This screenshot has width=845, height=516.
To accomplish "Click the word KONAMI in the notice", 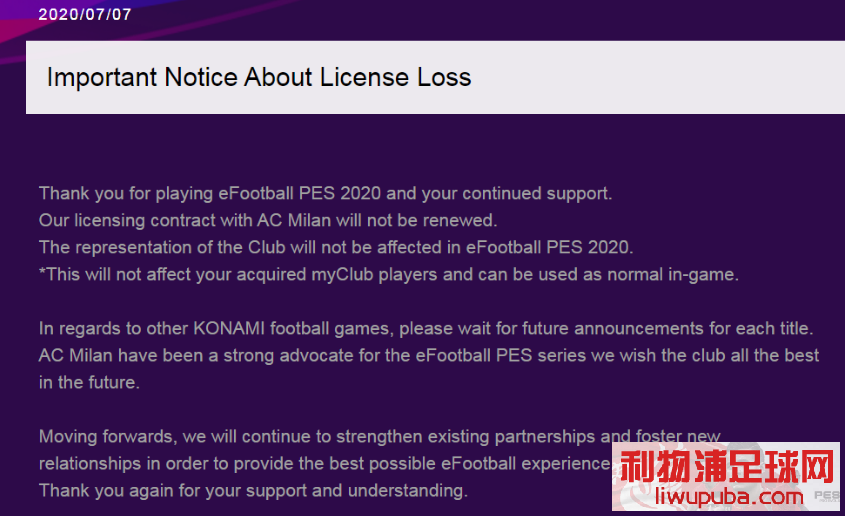I will 229,329.
